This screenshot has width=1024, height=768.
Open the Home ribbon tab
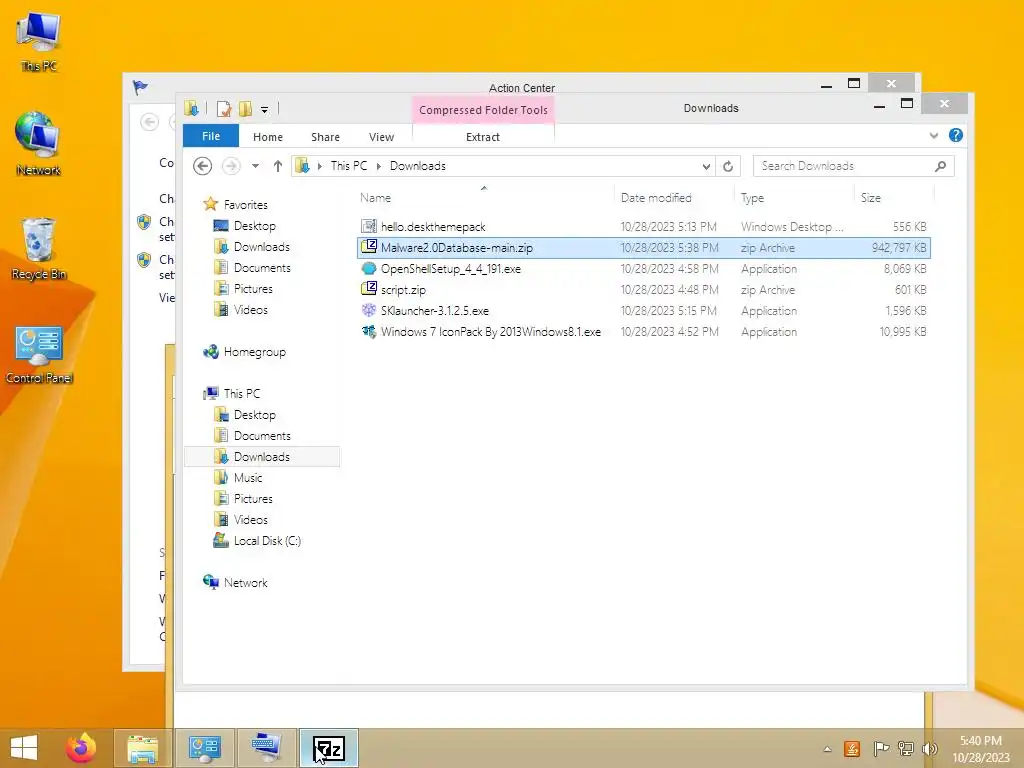click(x=268, y=136)
